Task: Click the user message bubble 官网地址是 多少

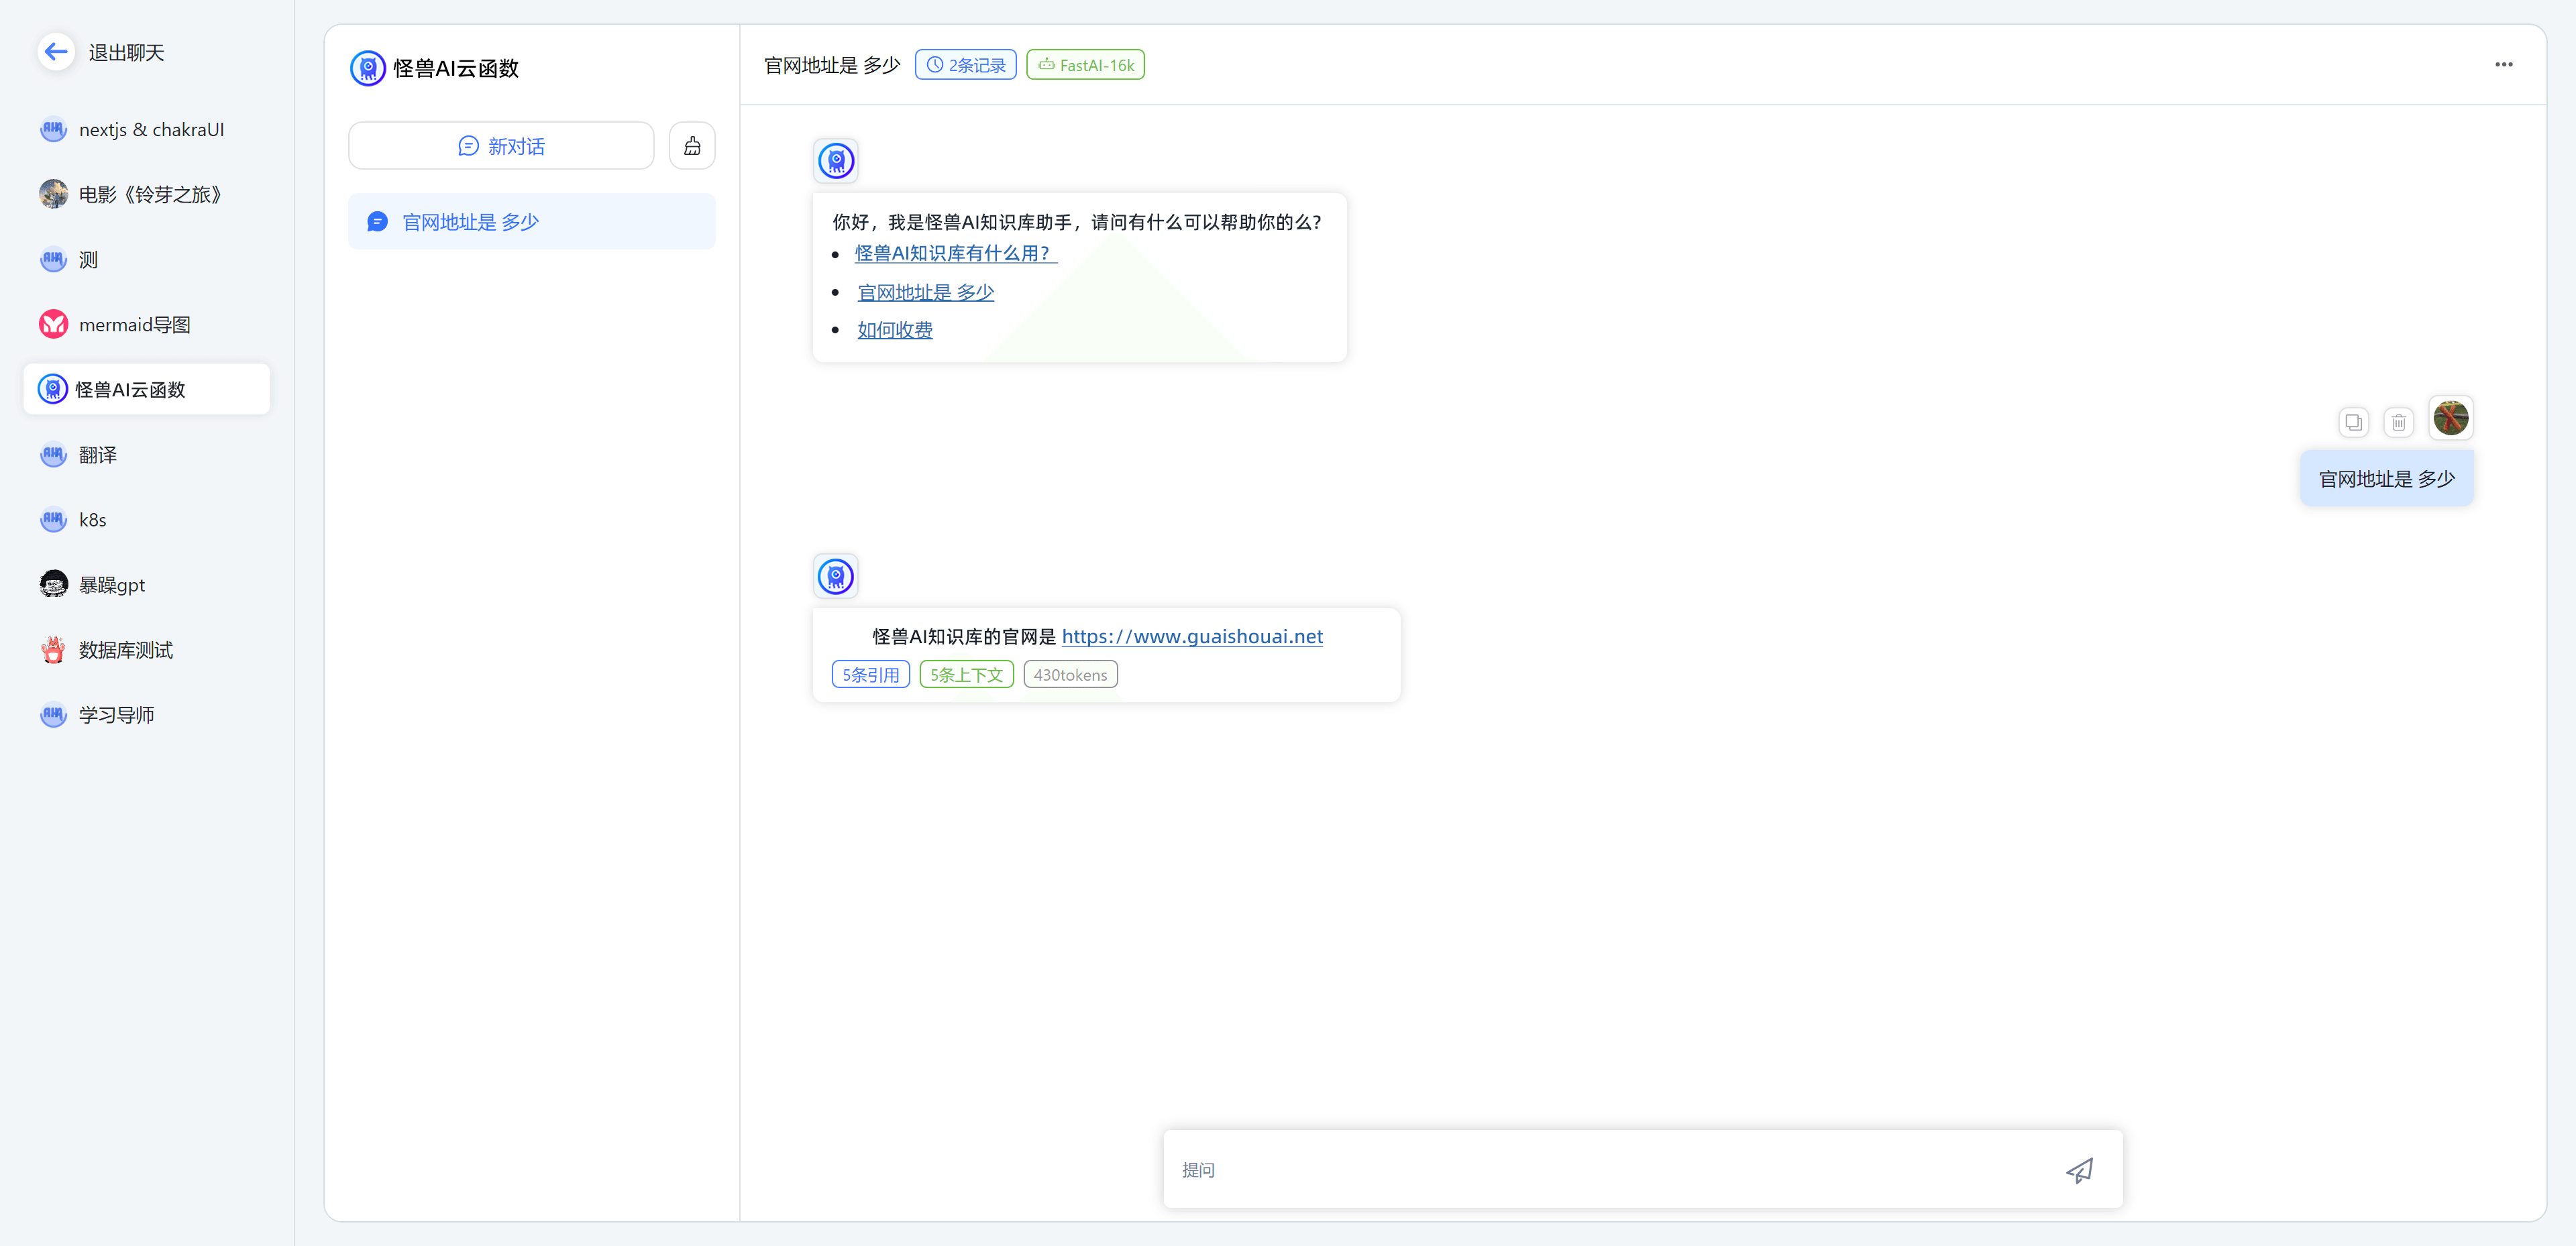Action: (x=2386, y=479)
